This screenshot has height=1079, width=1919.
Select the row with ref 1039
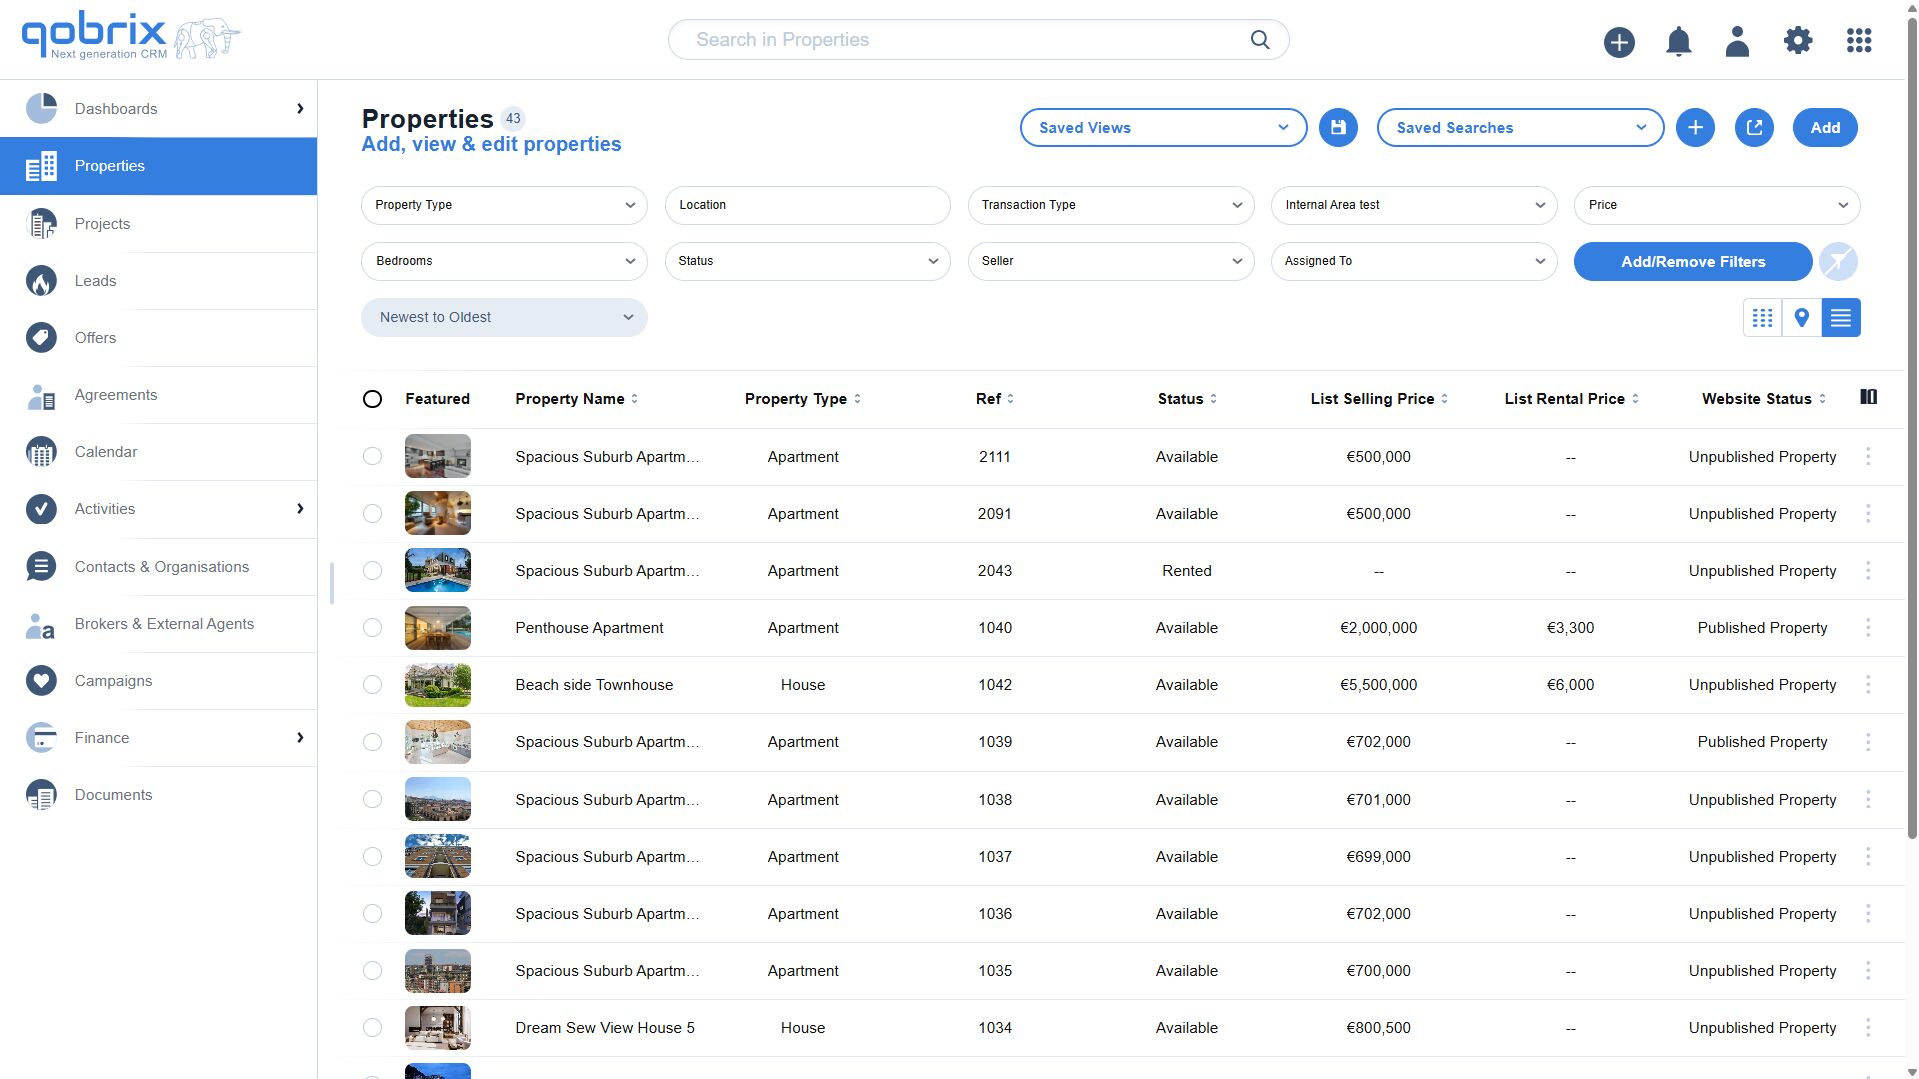tap(372, 742)
